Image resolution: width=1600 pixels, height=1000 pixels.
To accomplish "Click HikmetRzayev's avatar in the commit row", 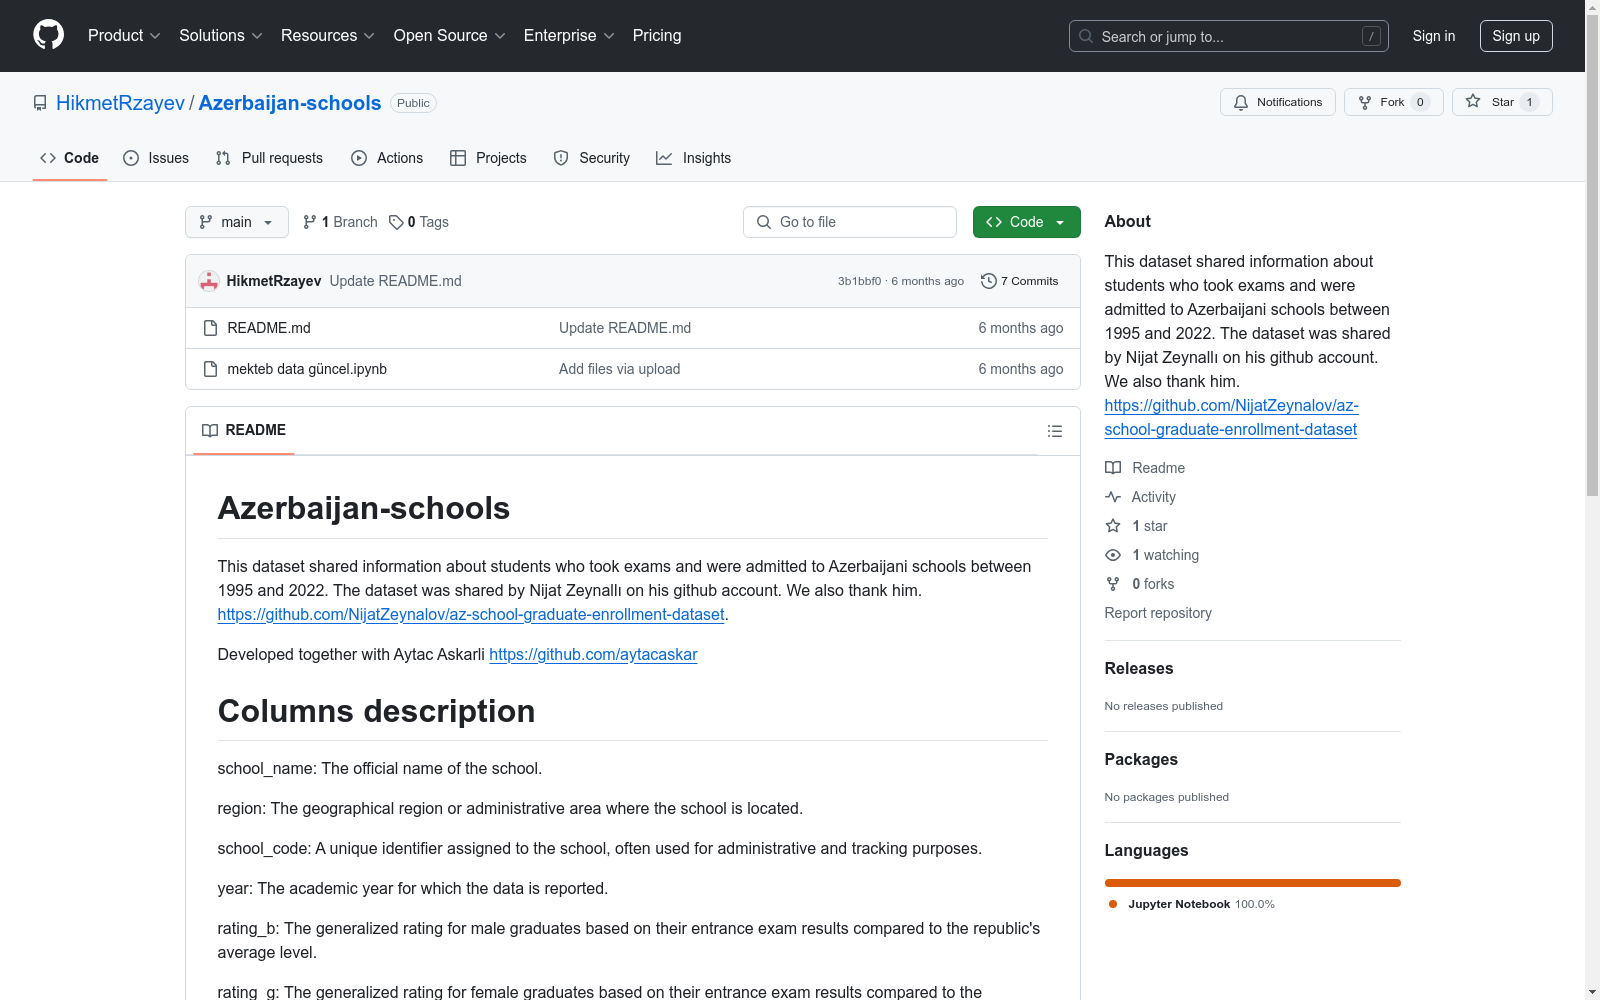I will click(209, 281).
